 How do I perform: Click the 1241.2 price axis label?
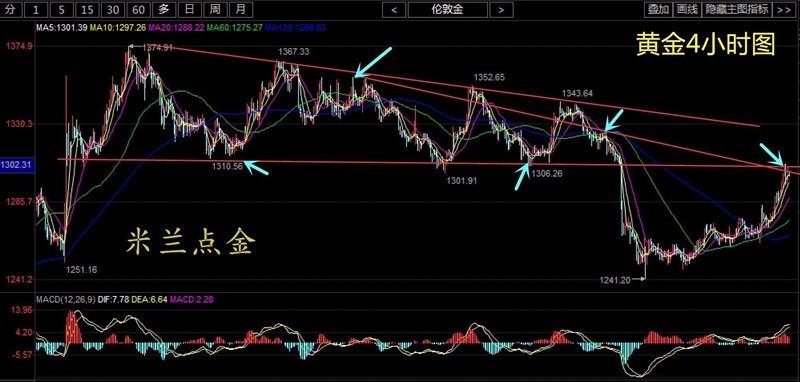pos(20,279)
